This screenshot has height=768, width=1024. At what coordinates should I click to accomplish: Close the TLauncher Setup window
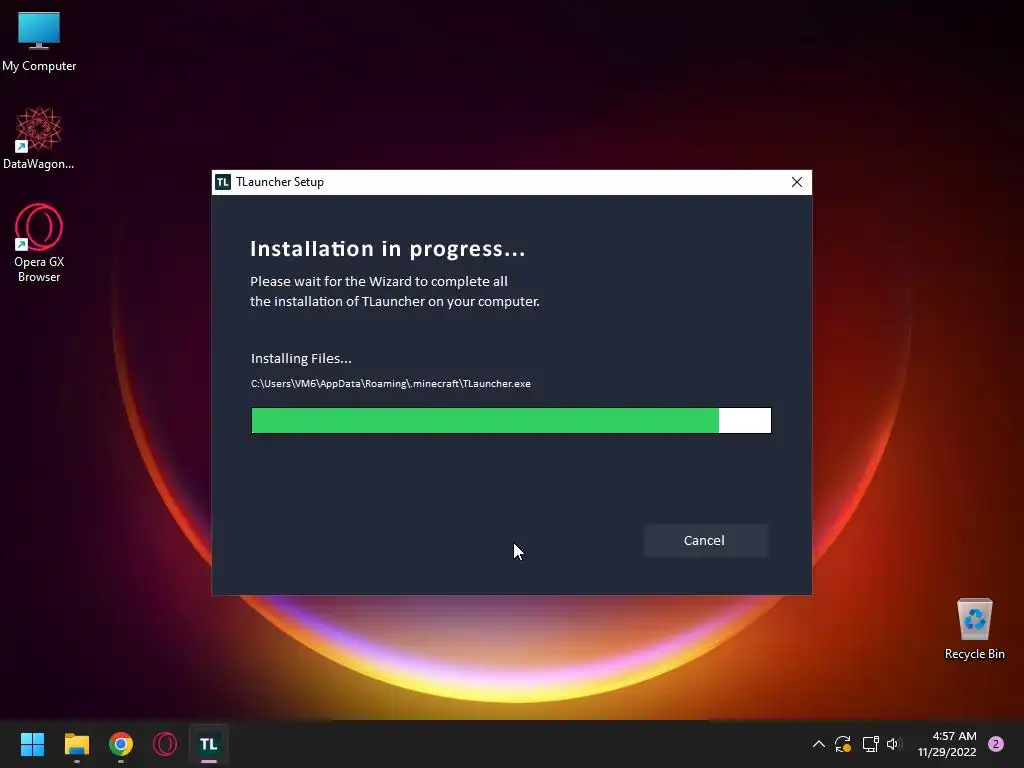point(796,182)
